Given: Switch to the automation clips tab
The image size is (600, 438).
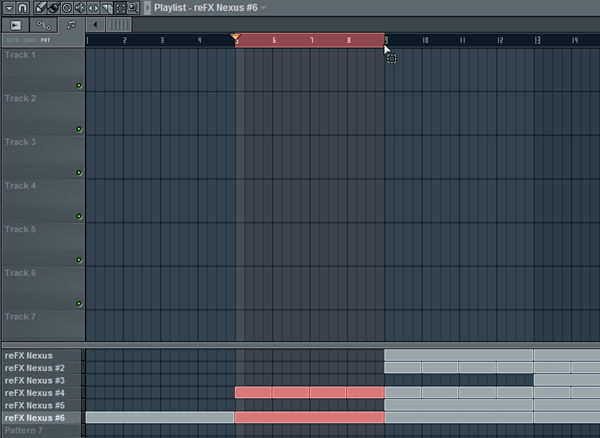Looking at the screenshot, I should 43,23.
